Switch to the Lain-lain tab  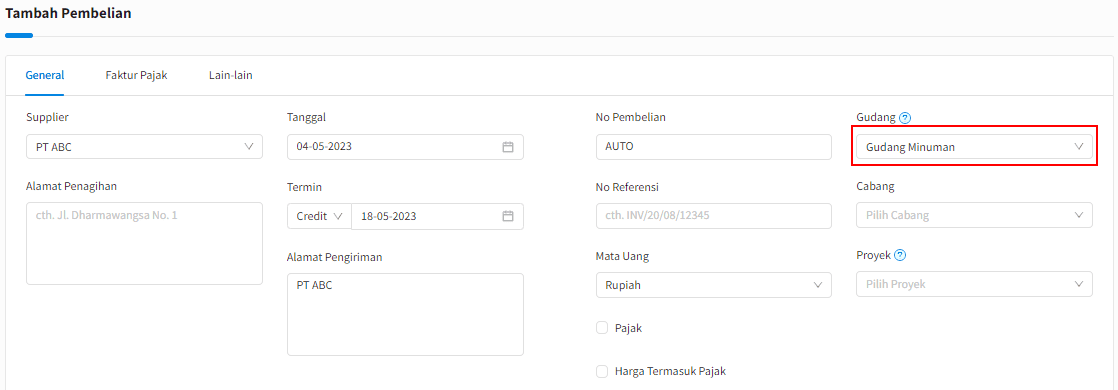pyautogui.click(x=230, y=75)
